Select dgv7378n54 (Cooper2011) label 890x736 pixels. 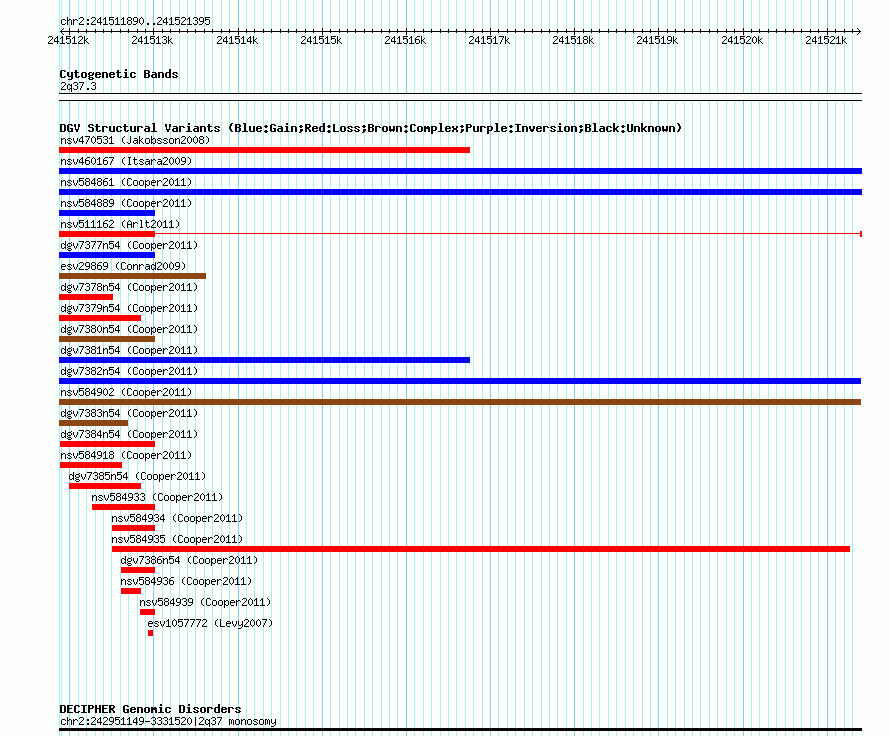129,287
